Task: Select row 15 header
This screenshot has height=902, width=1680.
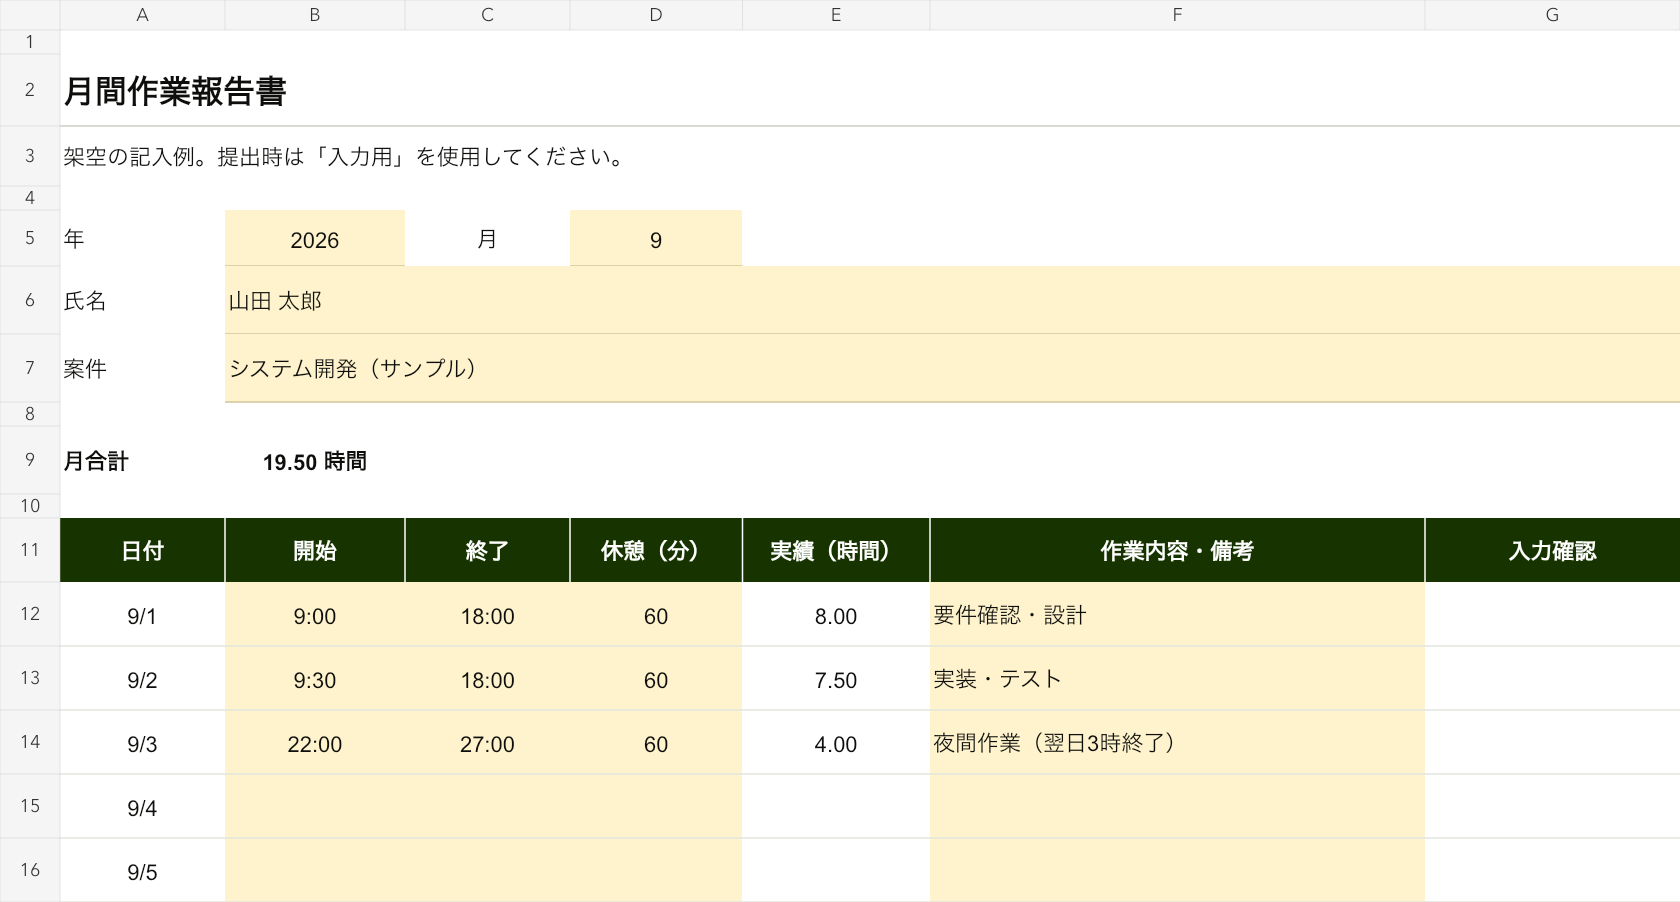Action: (x=30, y=806)
